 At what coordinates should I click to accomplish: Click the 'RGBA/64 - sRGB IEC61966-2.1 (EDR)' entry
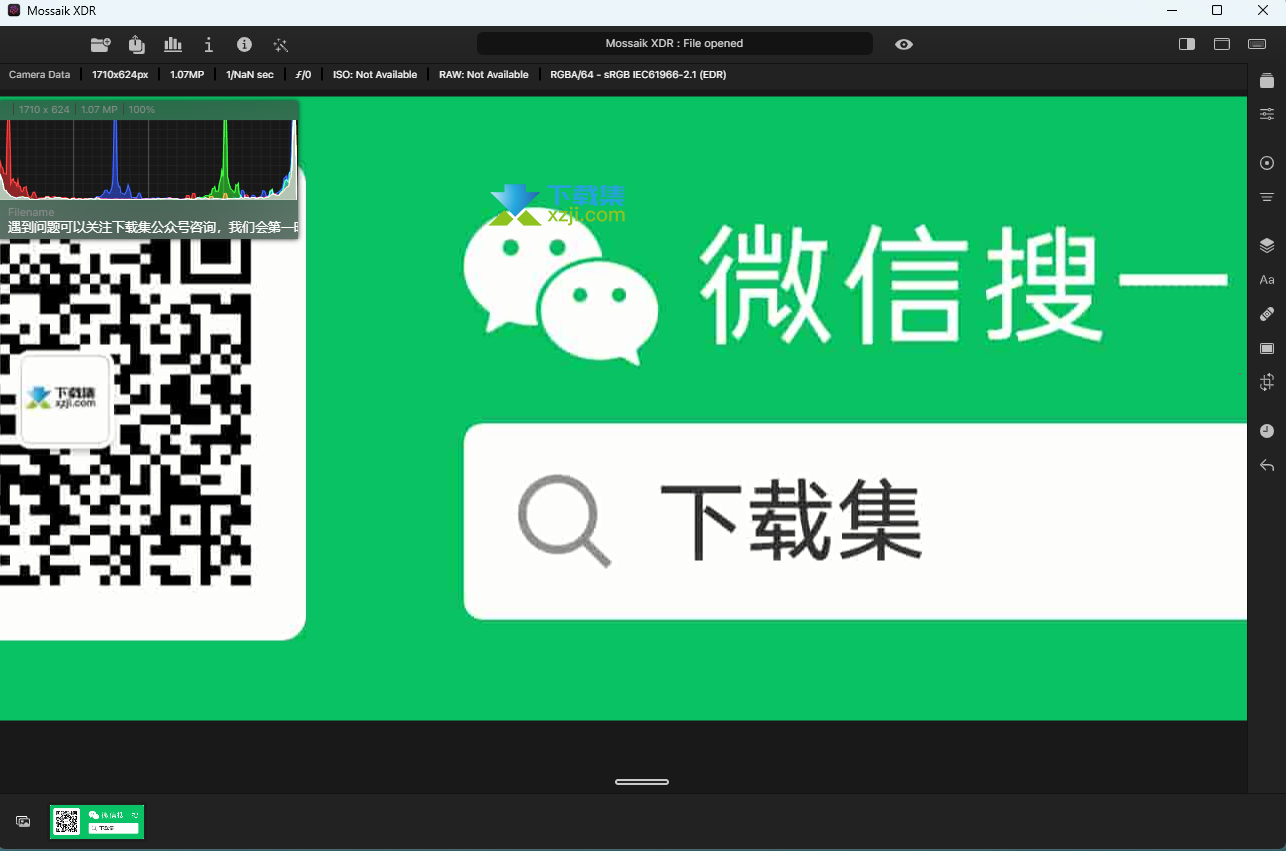(x=638, y=75)
